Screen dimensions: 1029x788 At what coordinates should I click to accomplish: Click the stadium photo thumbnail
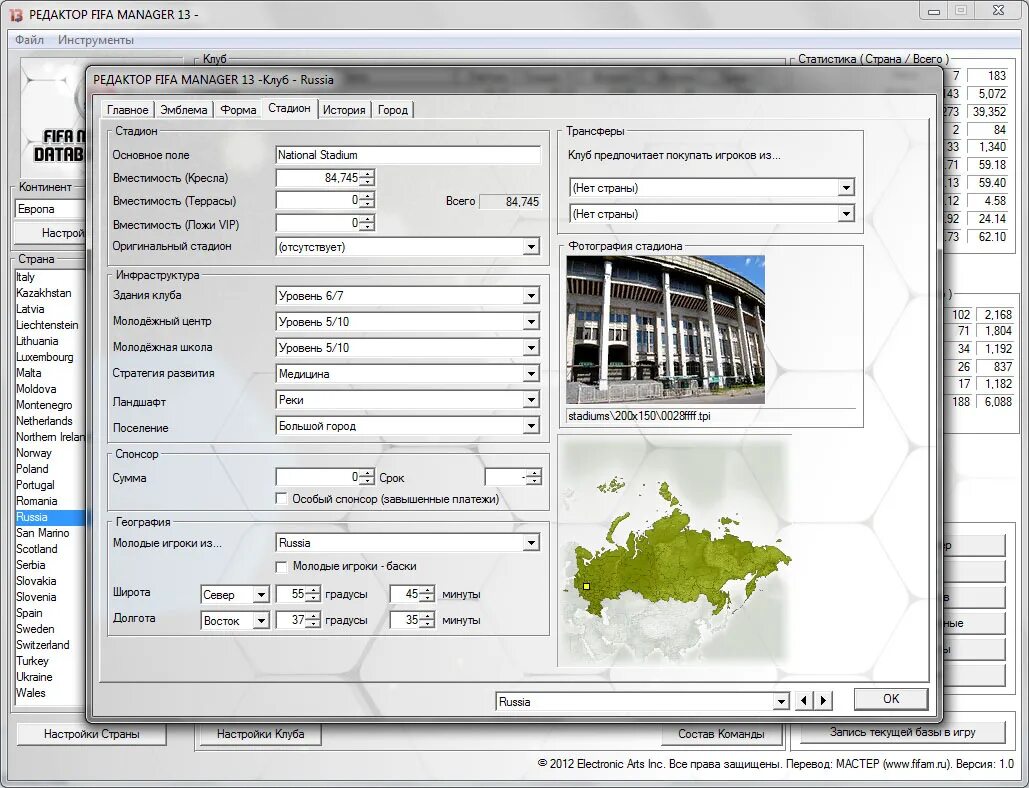(665, 329)
